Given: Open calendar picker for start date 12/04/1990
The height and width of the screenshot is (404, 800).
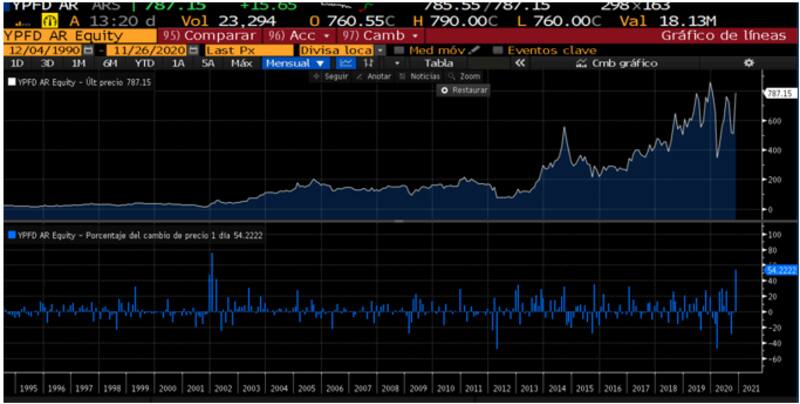Looking at the screenshot, I should [x=87, y=50].
